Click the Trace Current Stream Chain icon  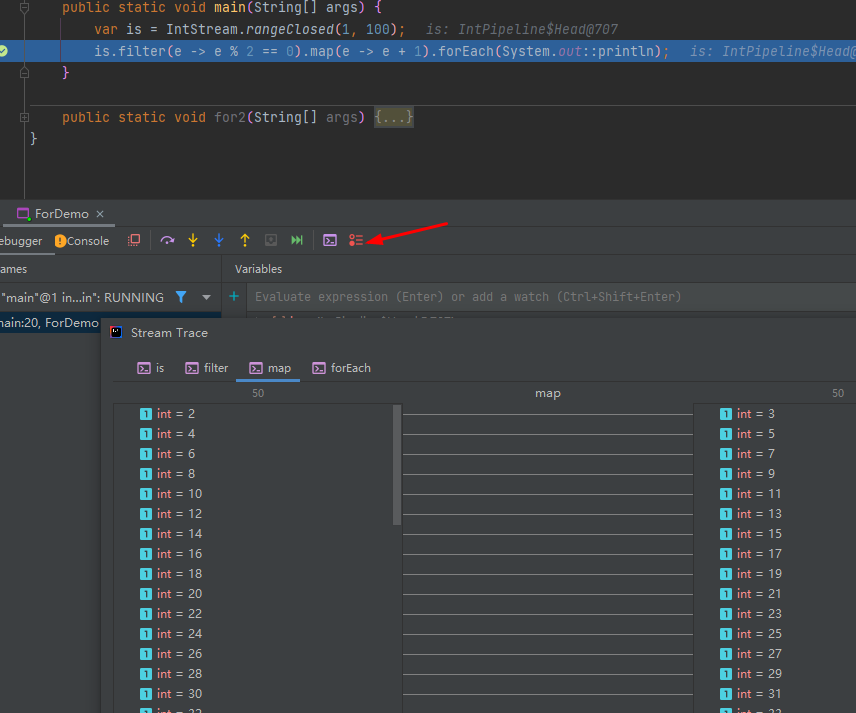[356, 240]
